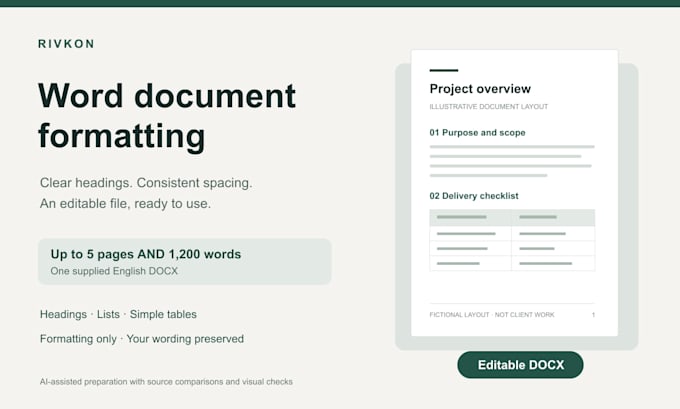
Task: Click the shaded table header row
Action: pos(512,217)
